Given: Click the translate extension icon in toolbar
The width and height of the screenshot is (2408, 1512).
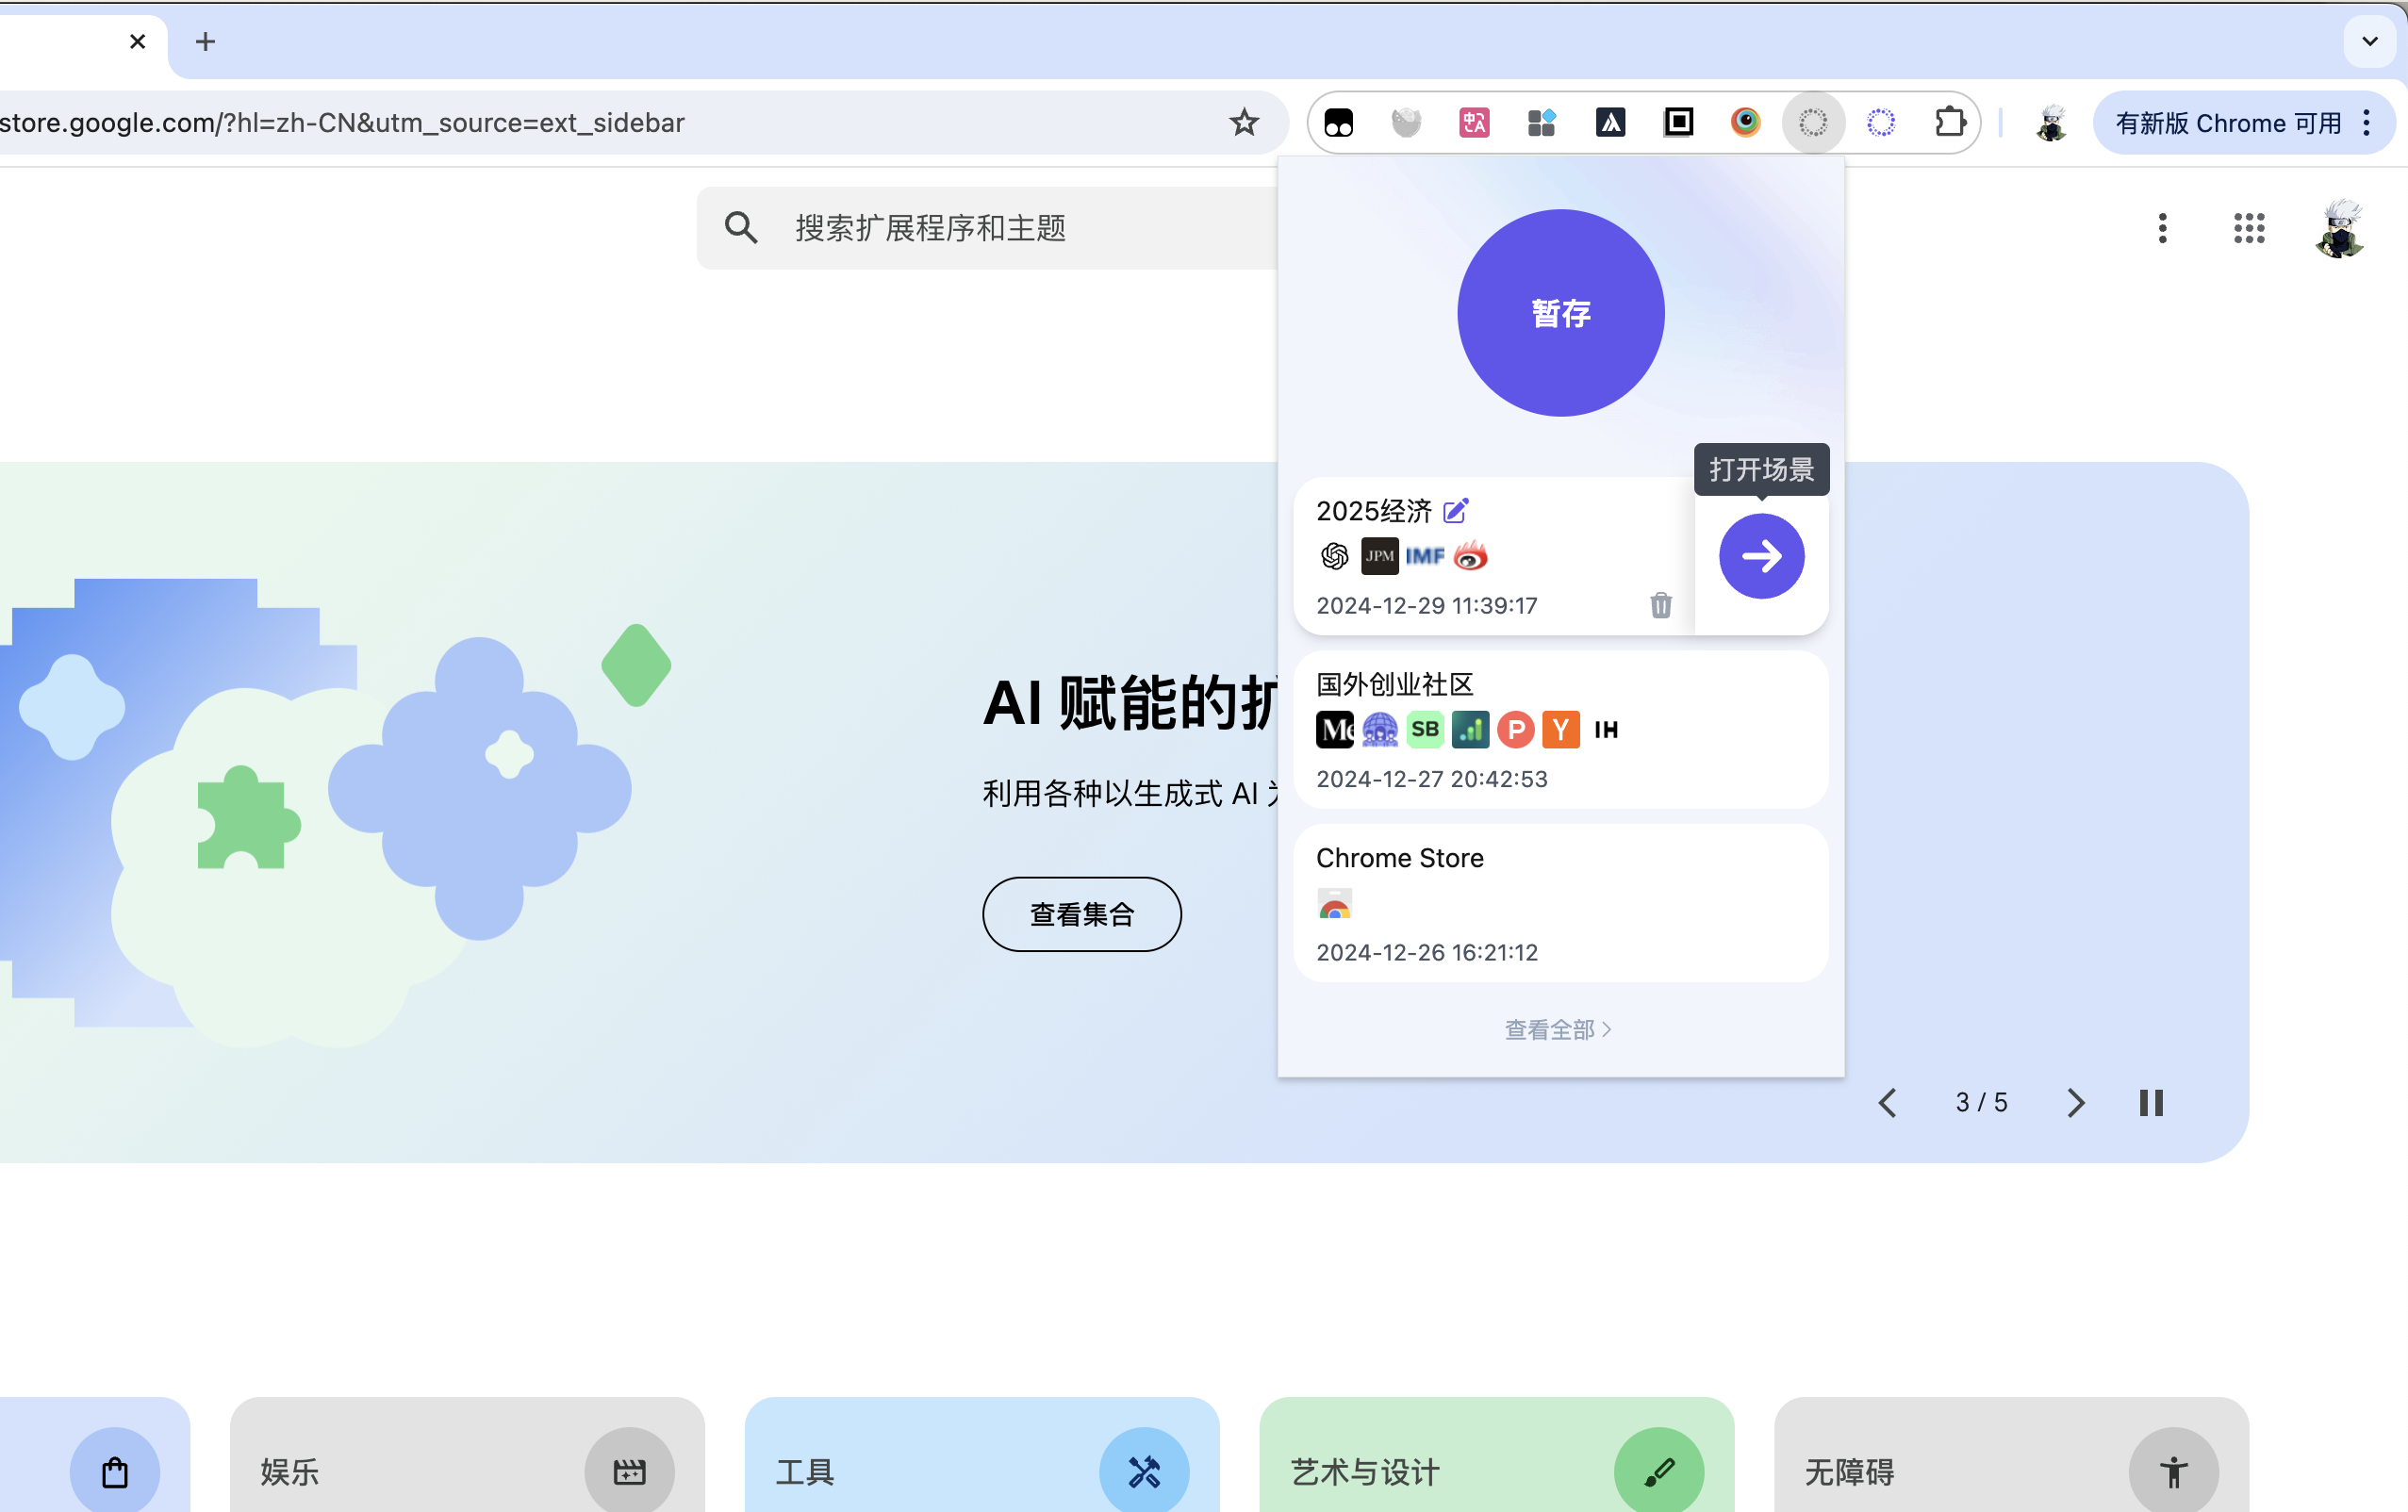Looking at the screenshot, I should (1474, 122).
